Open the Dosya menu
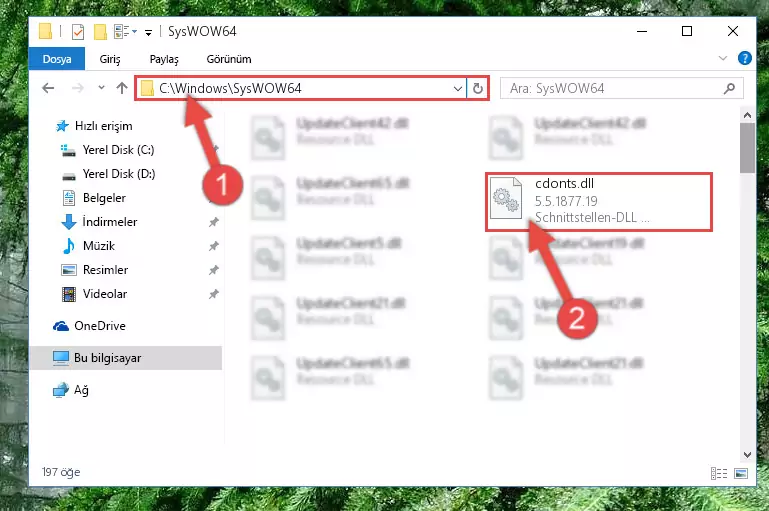The height and width of the screenshot is (511, 769). click(x=57, y=59)
